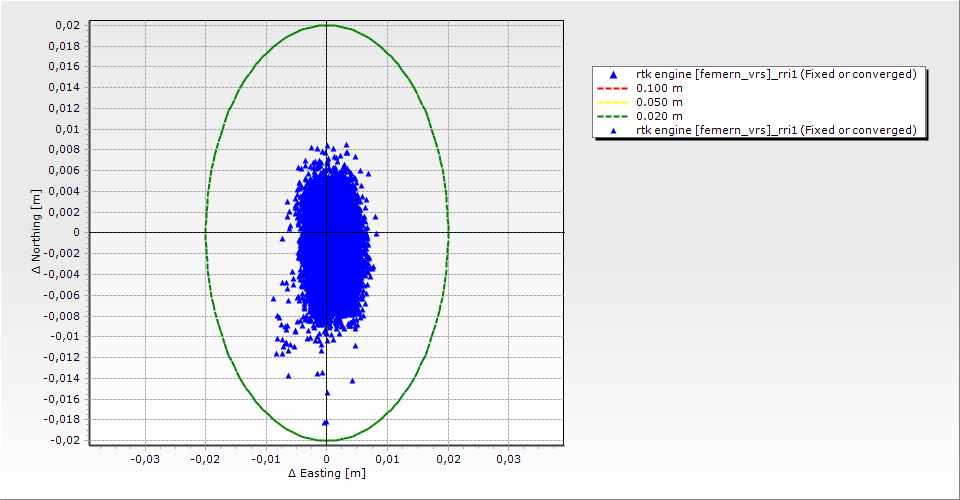Click the Δ Easting [m] axis title
This screenshot has width=960, height=500.
pyautogui.click(x=326, y=473)
